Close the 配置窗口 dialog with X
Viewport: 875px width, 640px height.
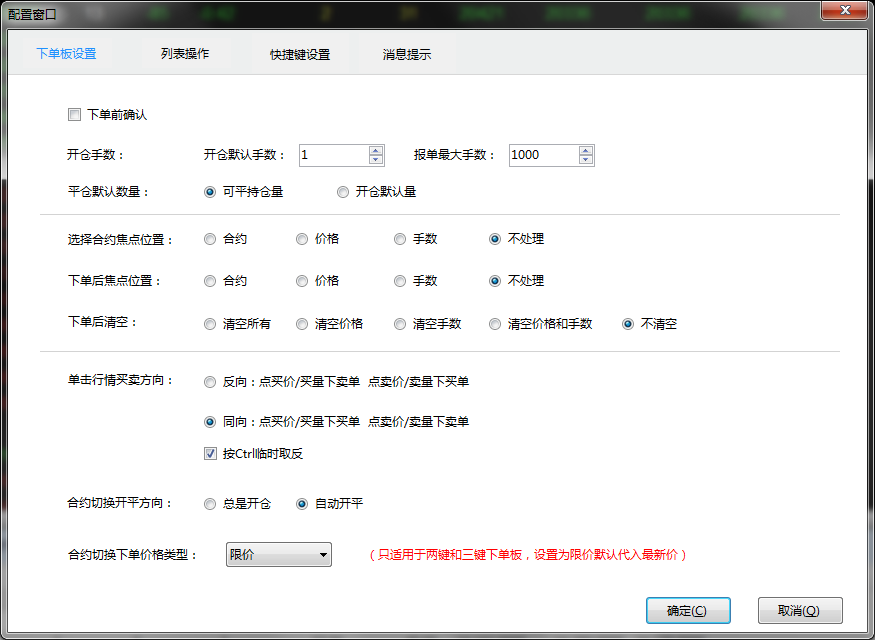click(844, 10)
